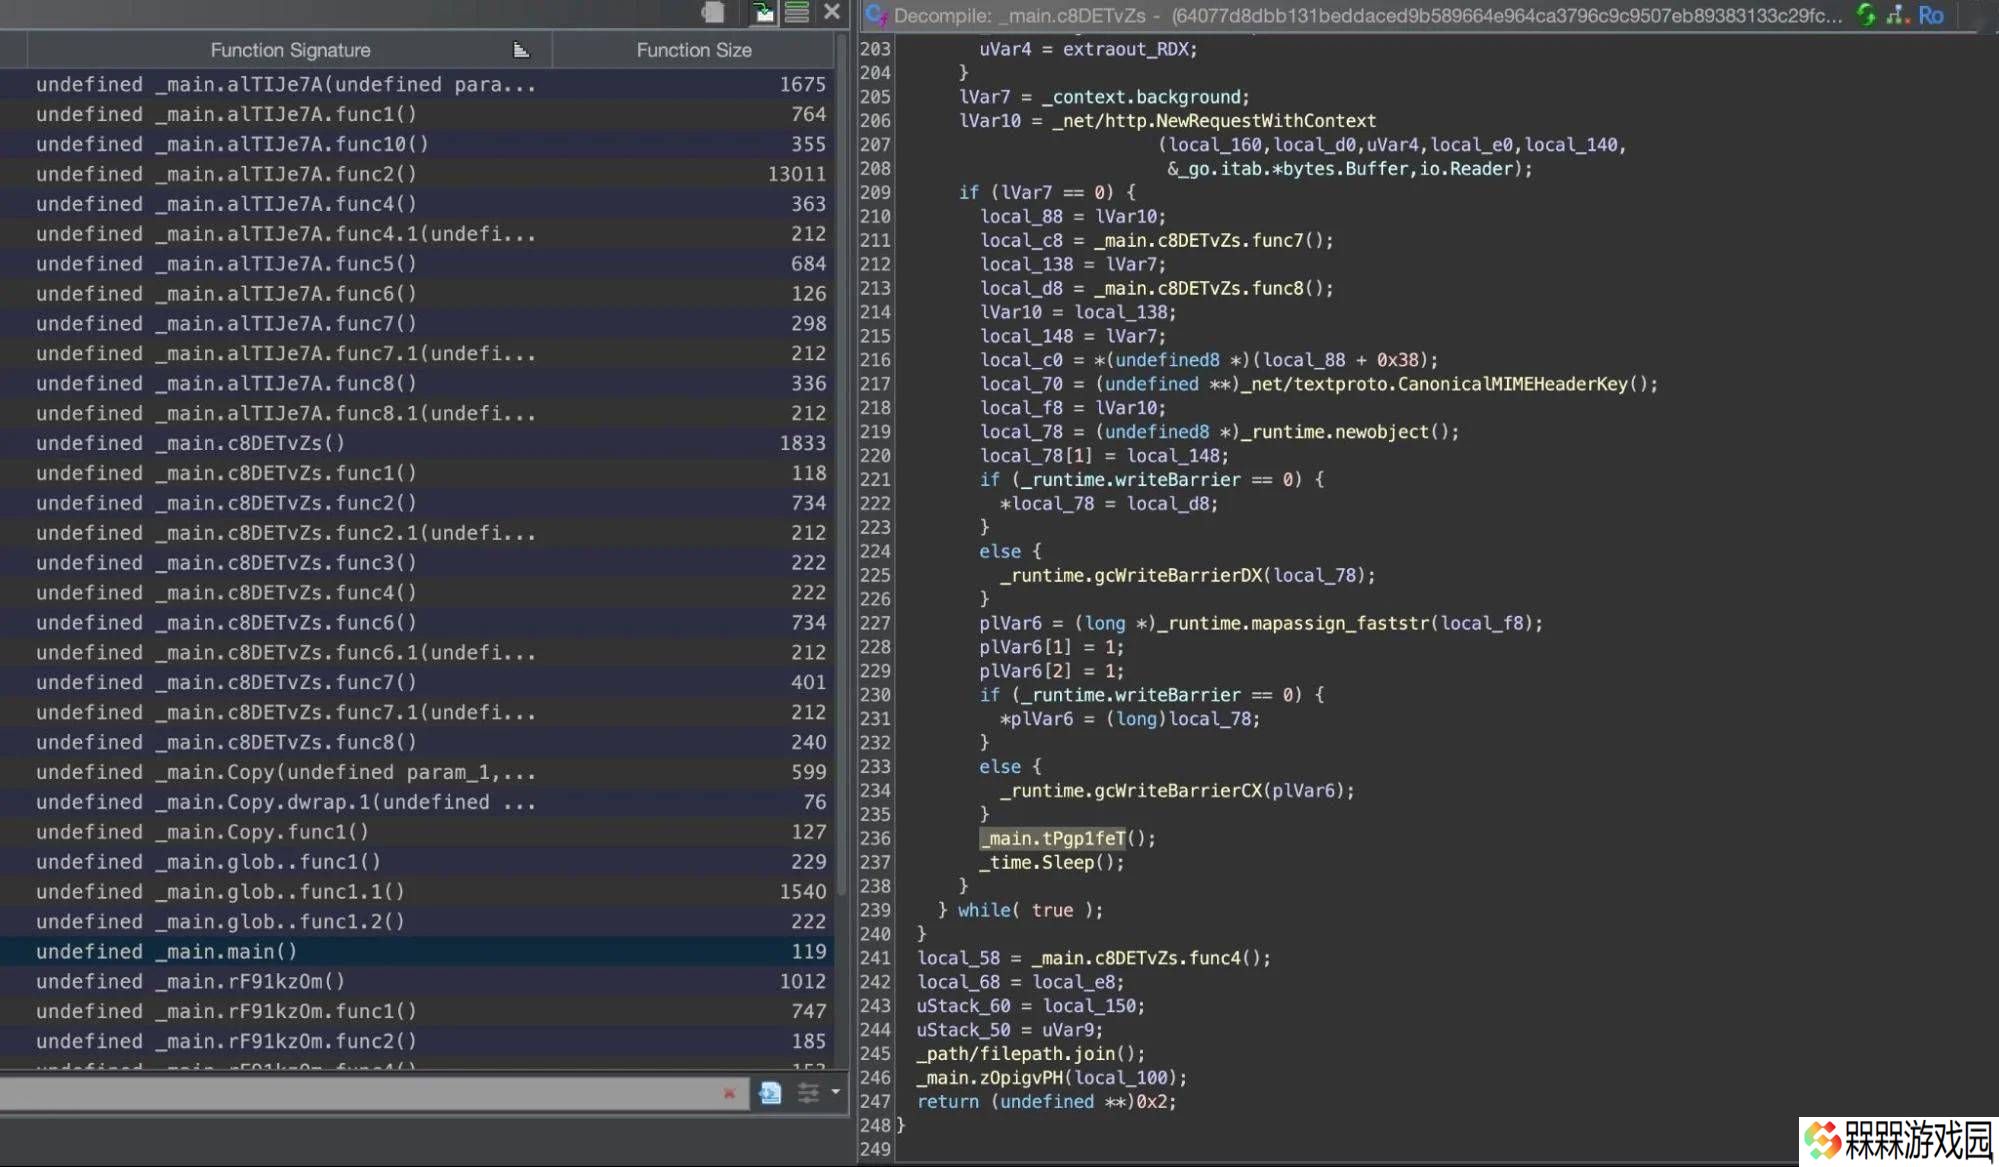1999x1167 pixels.
Task: Clear the filter with the red X
Action: (729, 1093)
